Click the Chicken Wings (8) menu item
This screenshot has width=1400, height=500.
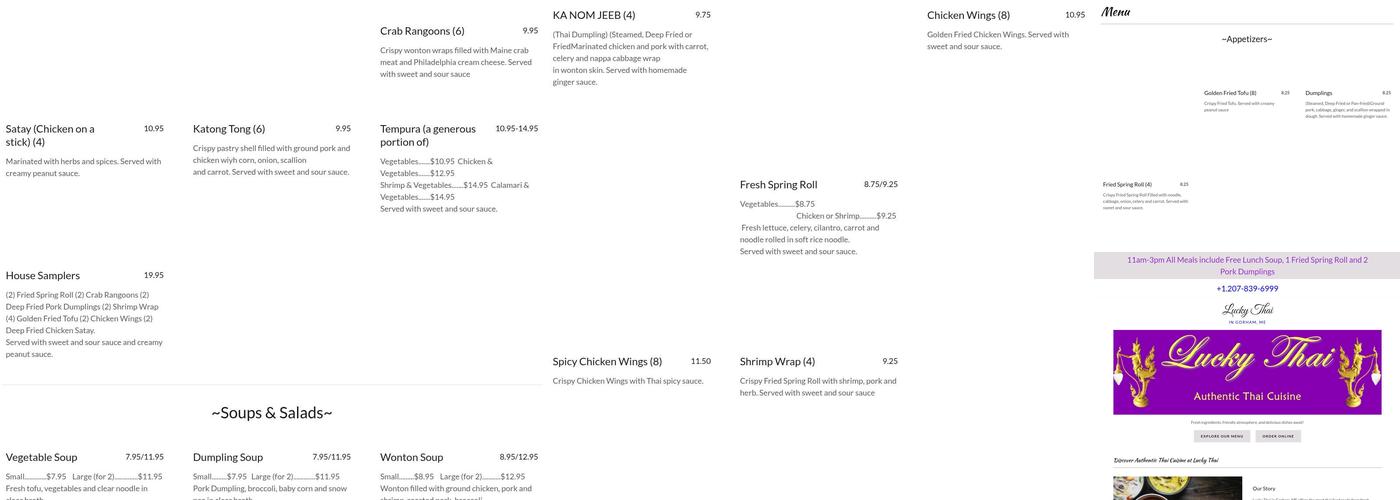click(x=968, y=15)
